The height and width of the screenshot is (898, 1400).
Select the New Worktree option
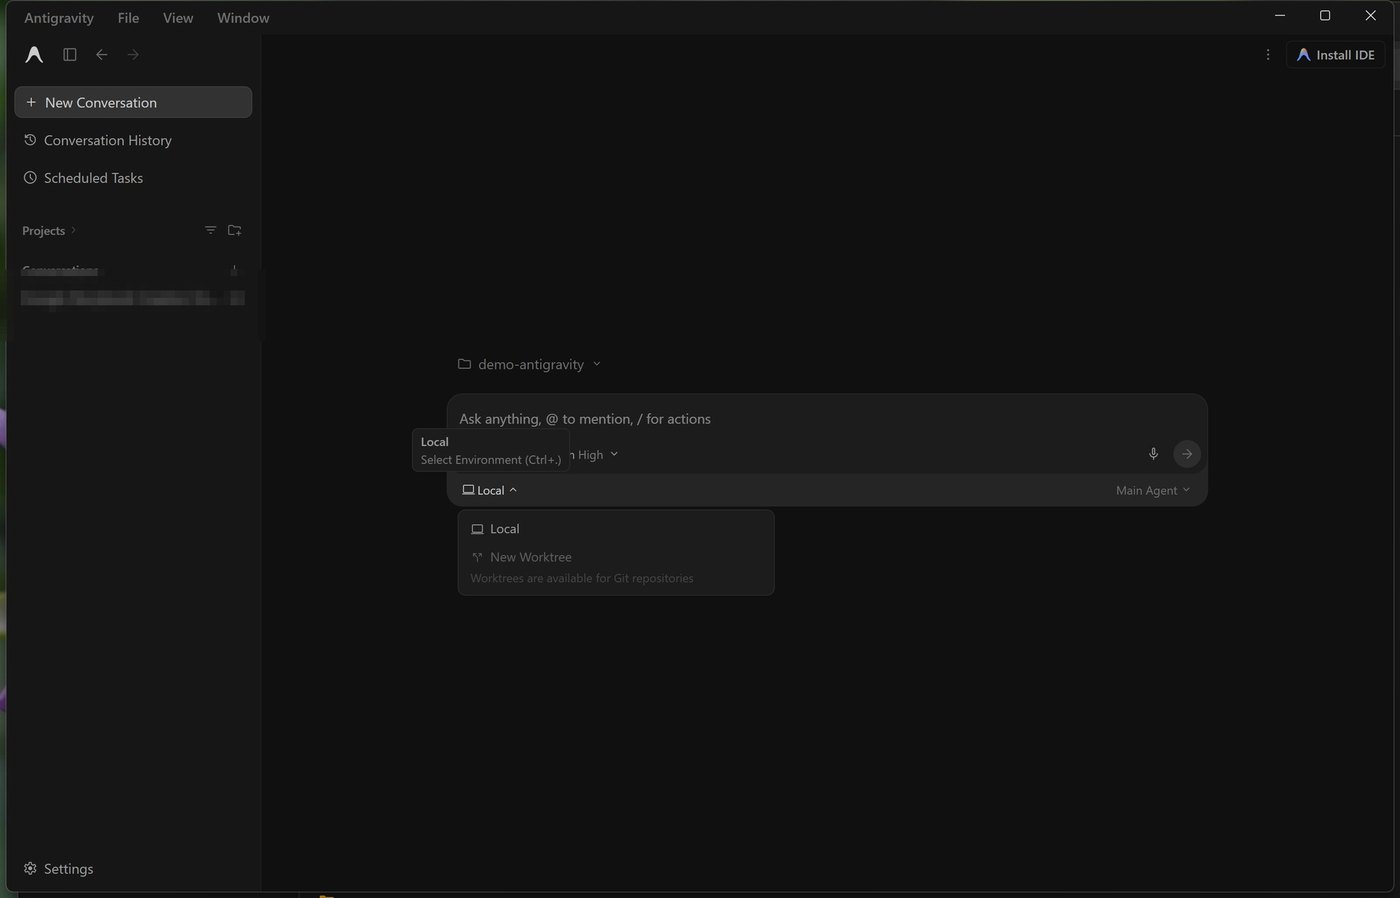(616, 557)
